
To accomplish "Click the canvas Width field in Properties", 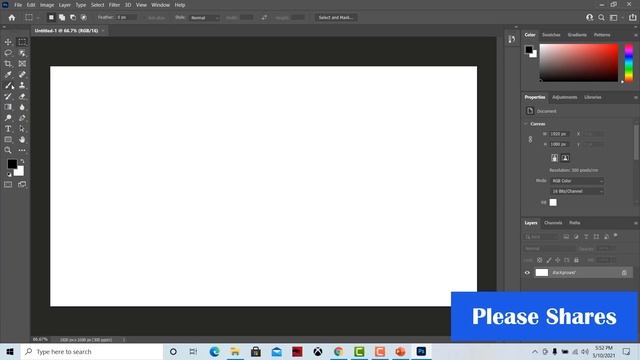I will point(559,134).
